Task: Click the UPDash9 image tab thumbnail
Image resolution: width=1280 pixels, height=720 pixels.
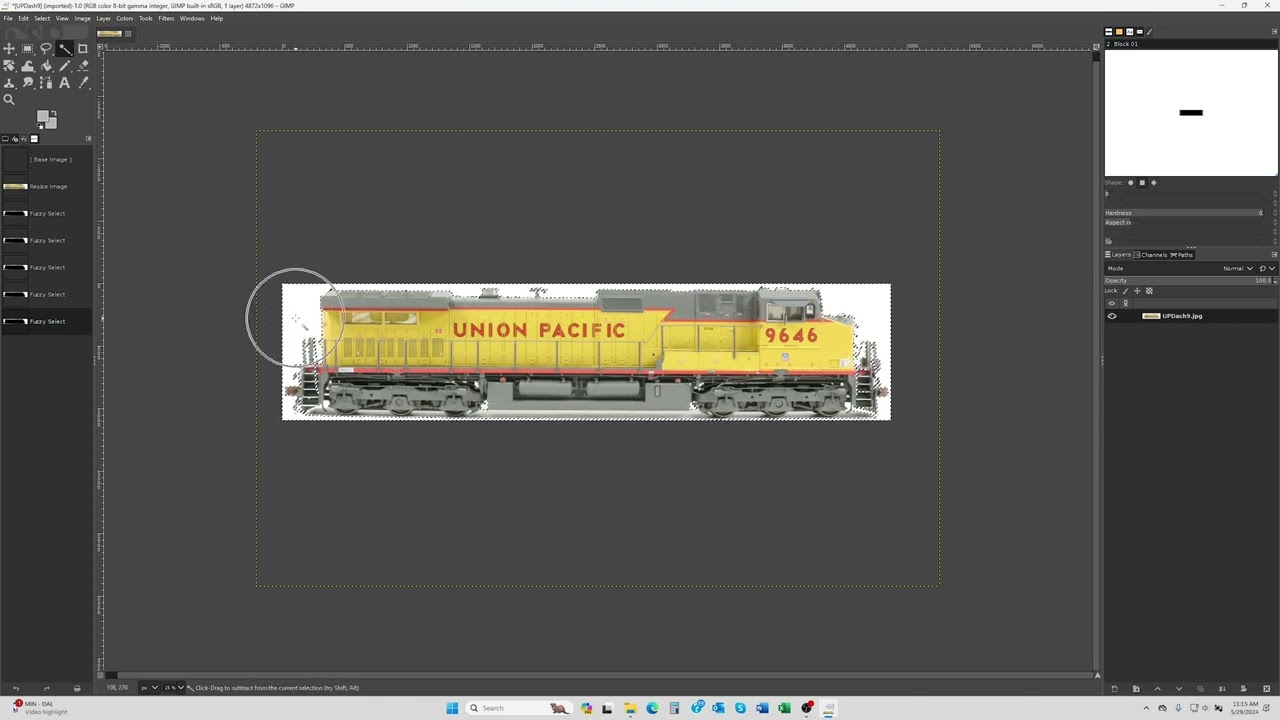Action: click(110, 34)
